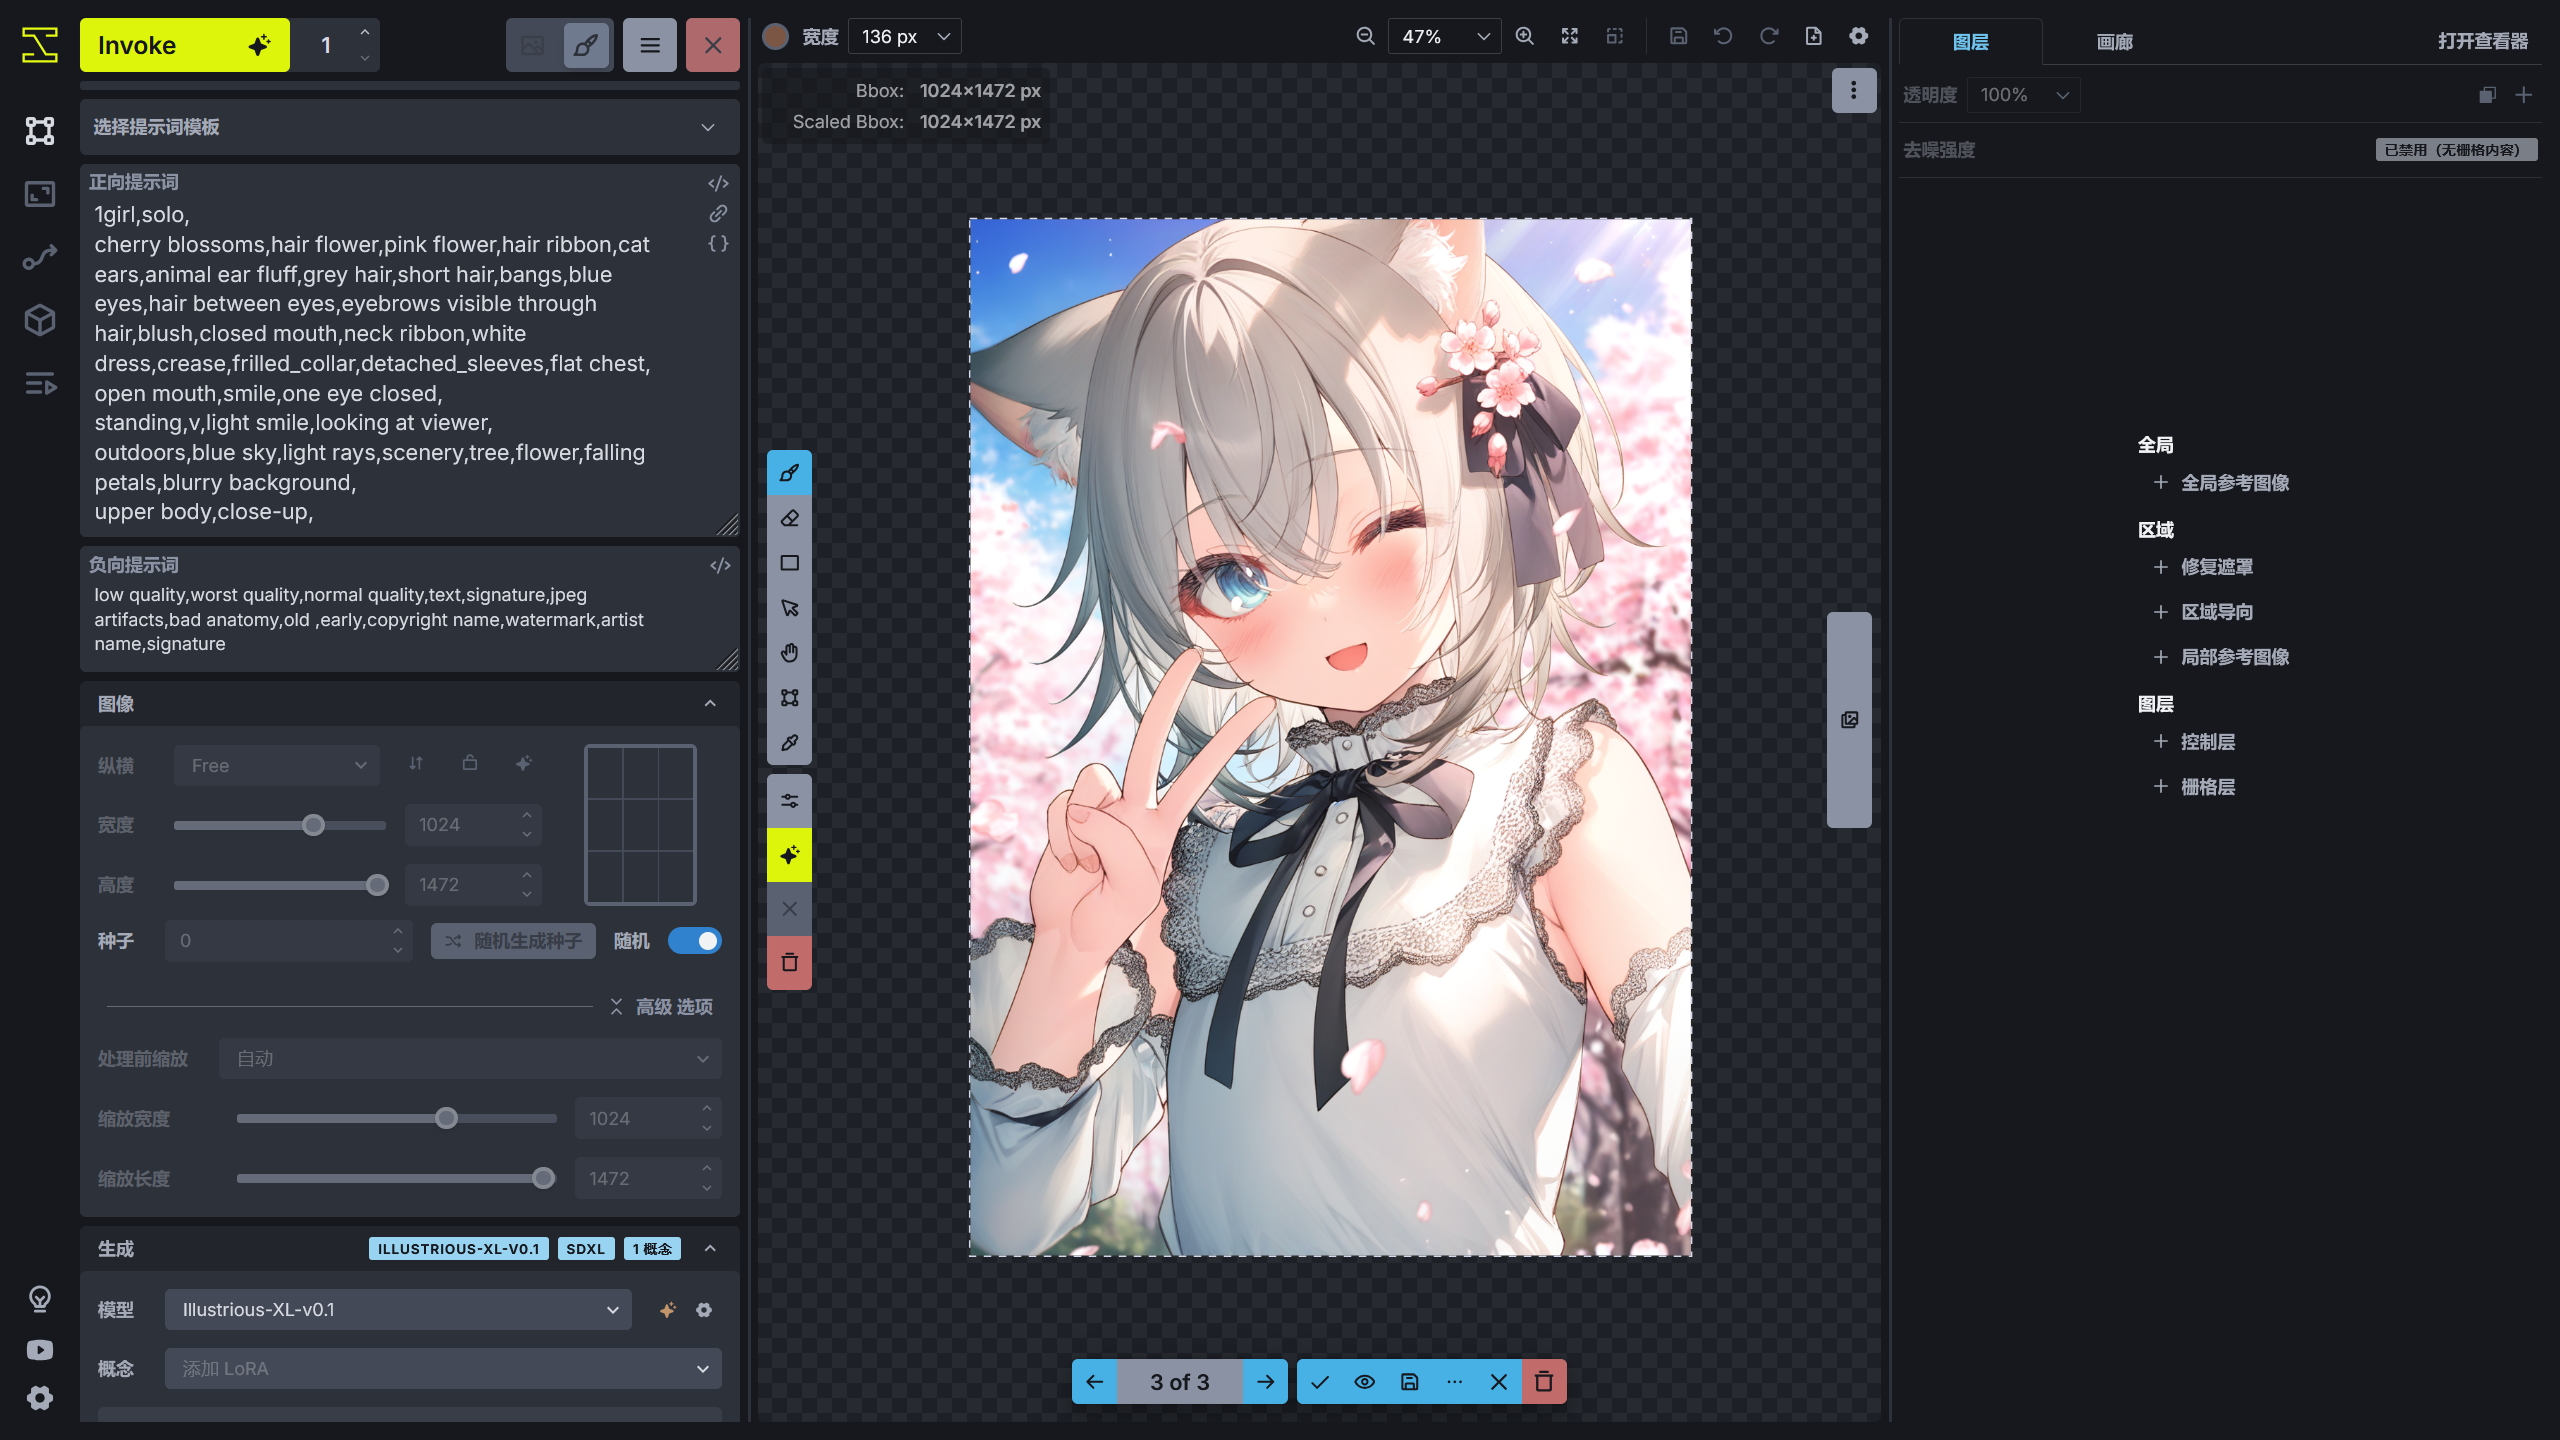Activate the Rectangle tool
The width and height of the screenshot is (2560, 1440).
(789, 563)
